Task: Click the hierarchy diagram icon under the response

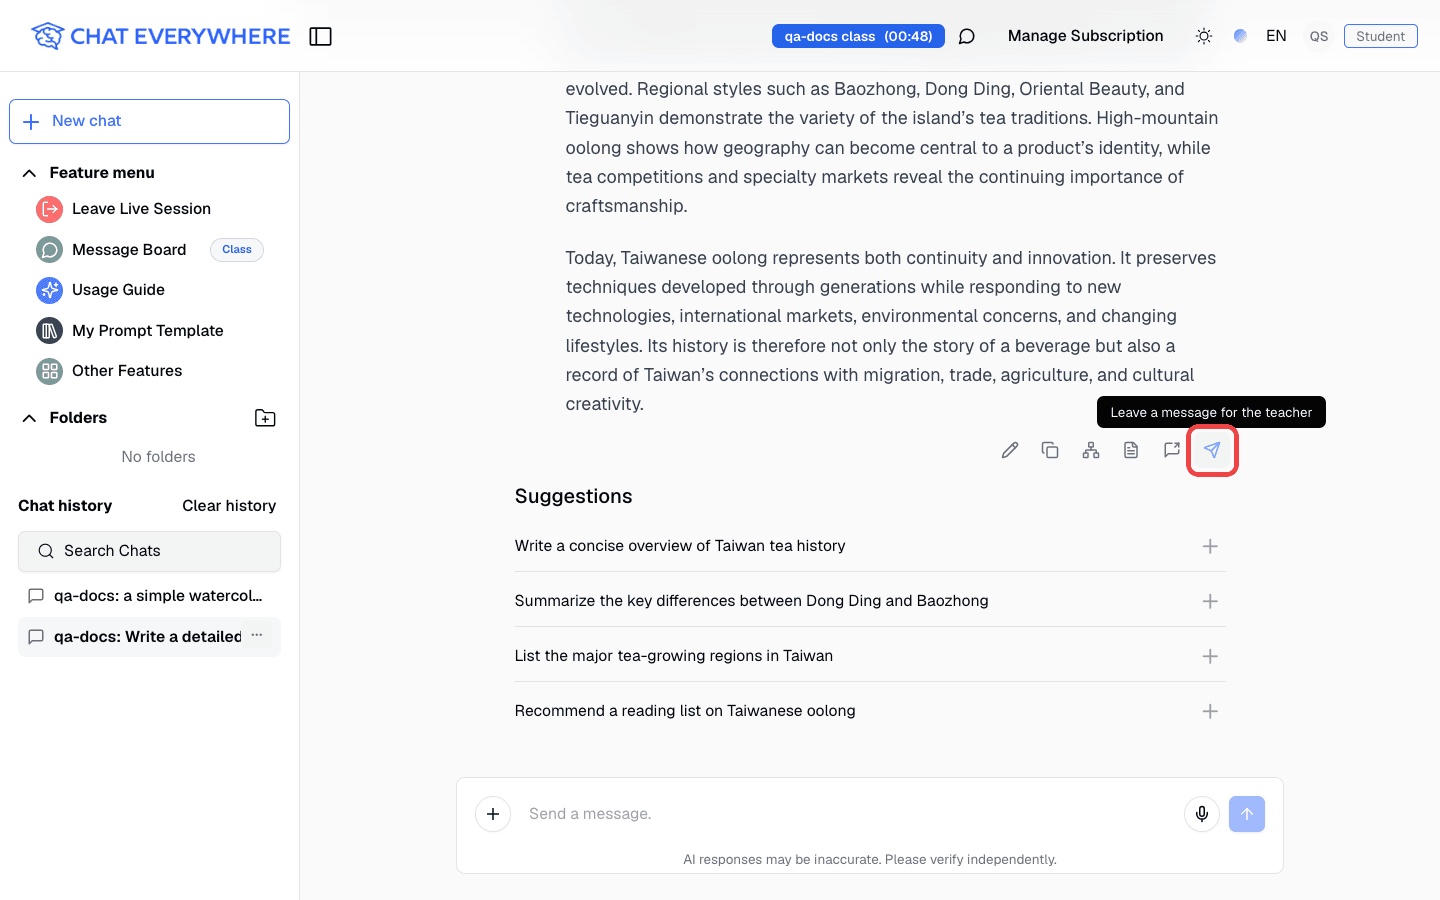Action: tap(1091, 450)
